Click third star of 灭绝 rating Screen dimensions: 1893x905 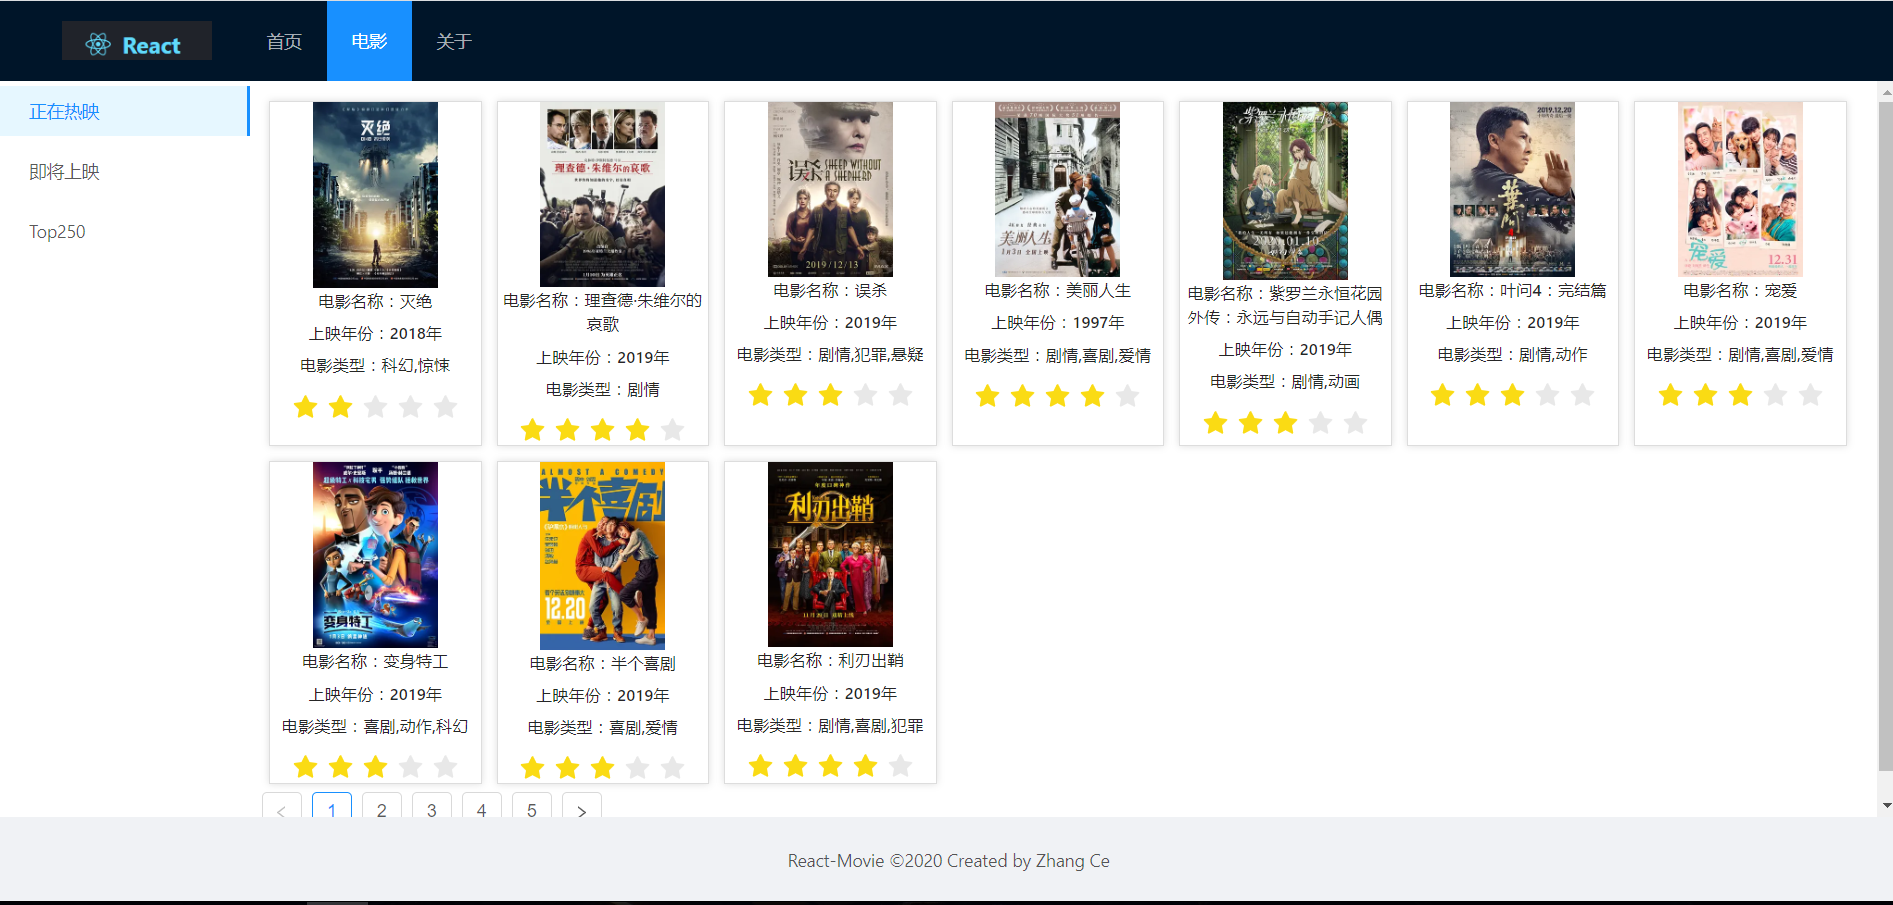point(376,406)
